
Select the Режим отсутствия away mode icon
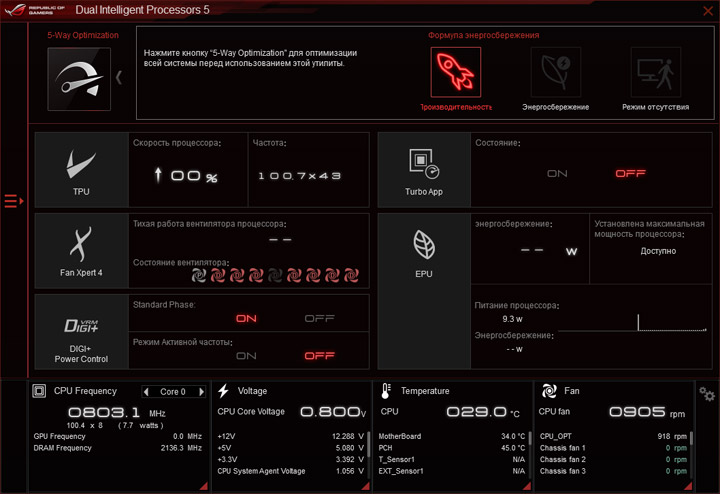pos(655,72)
